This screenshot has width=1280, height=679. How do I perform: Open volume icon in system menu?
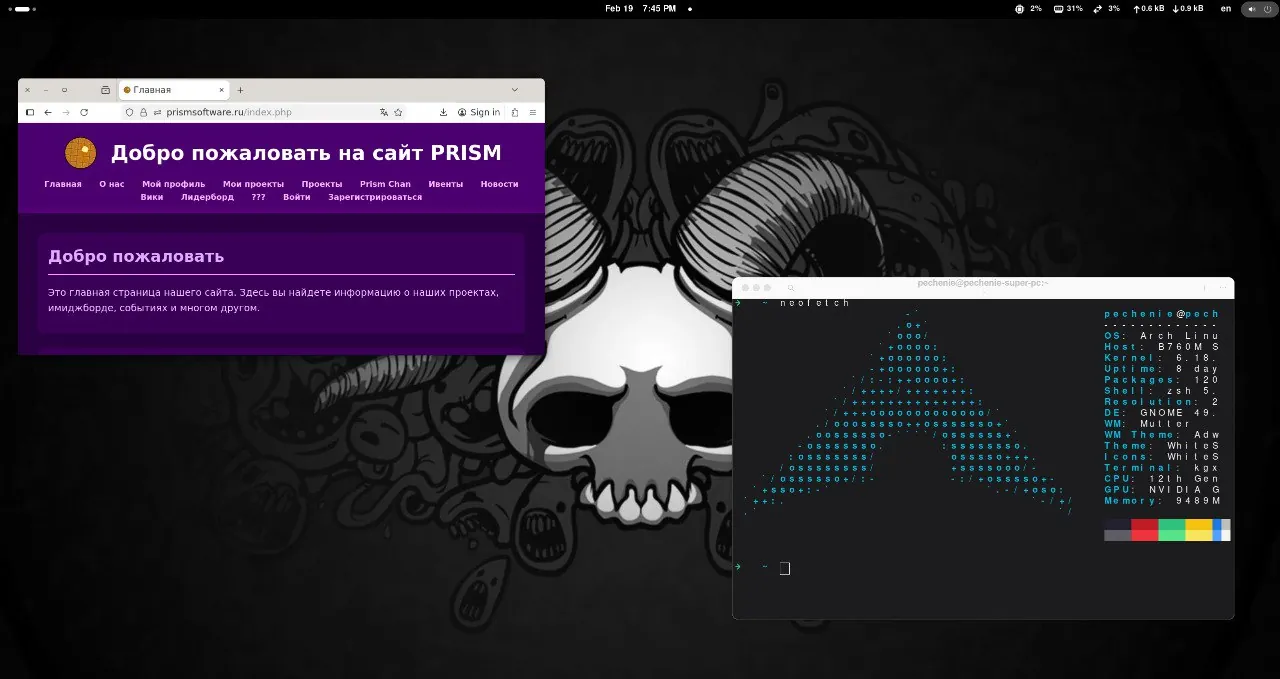[1252, 8]
